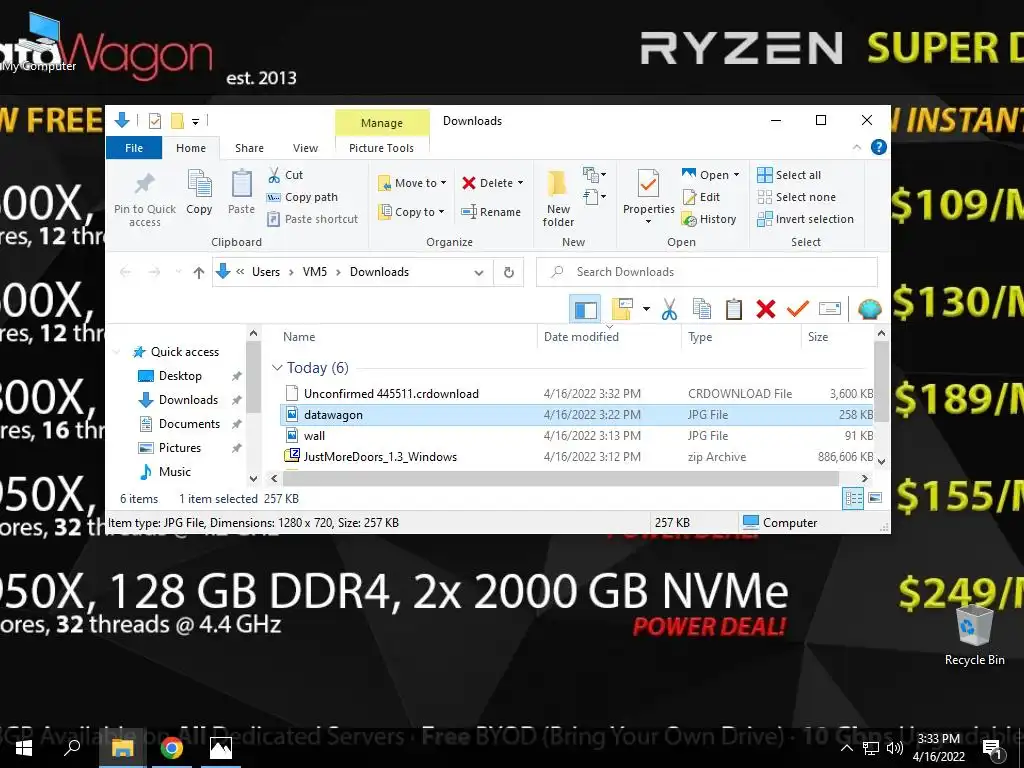Open file History
Screen dimensions: 1024x768
click(709, 219)
